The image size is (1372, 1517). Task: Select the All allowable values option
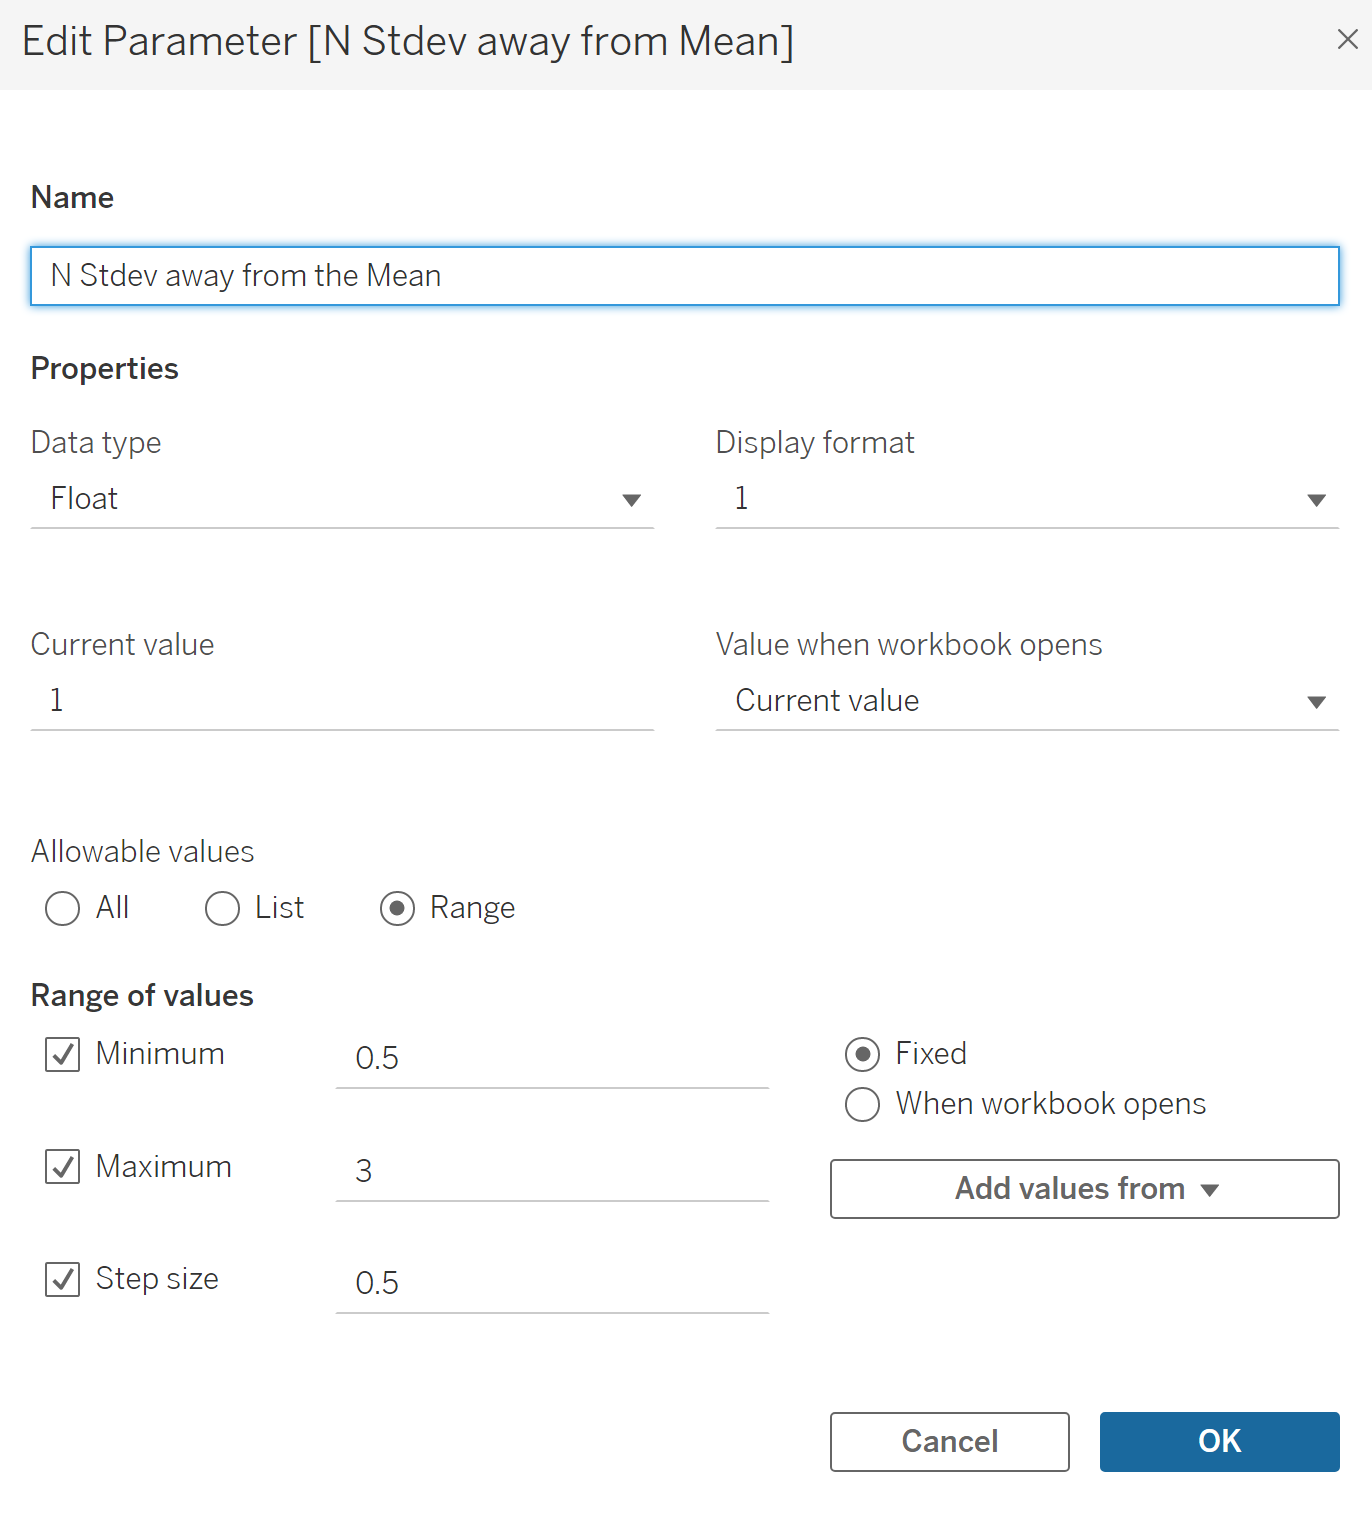(63, 909)
